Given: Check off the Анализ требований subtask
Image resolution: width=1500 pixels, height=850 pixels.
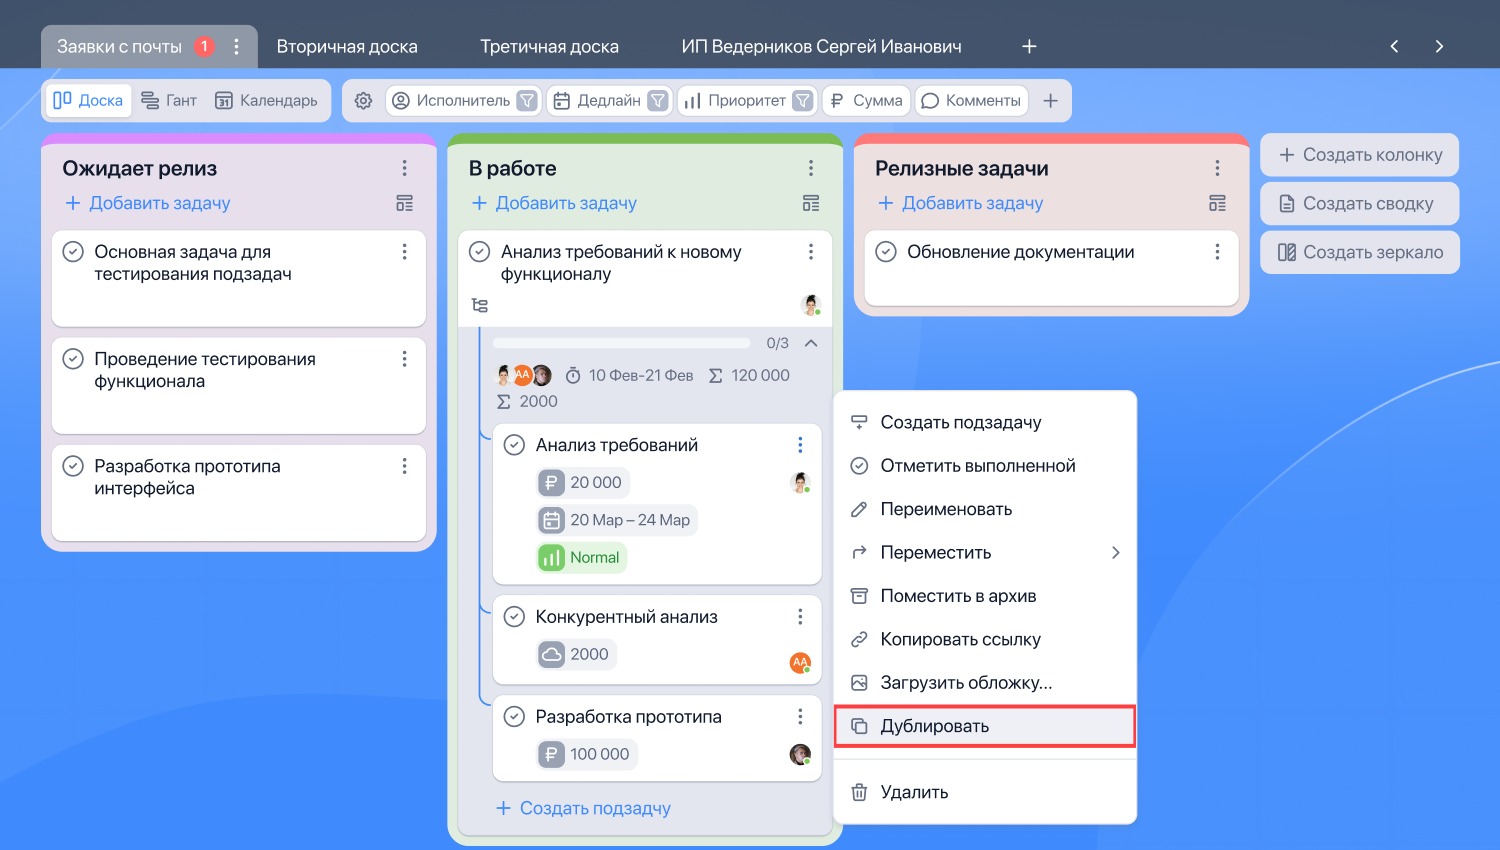Looking at the screenshot, I should click(514, 445).
